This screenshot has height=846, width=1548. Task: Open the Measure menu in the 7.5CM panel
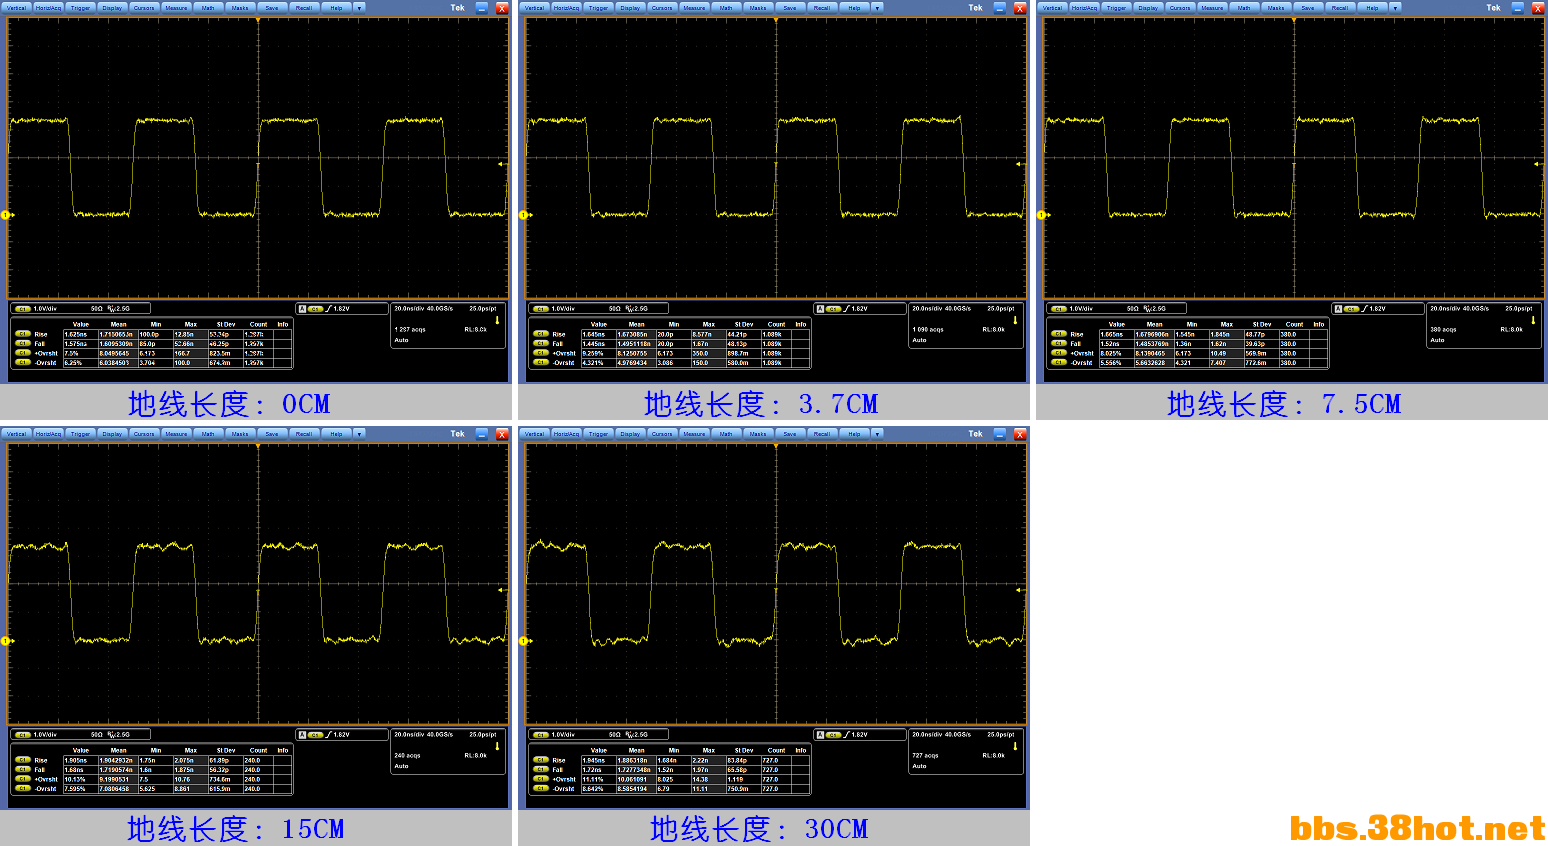[x=1212, y=8]
